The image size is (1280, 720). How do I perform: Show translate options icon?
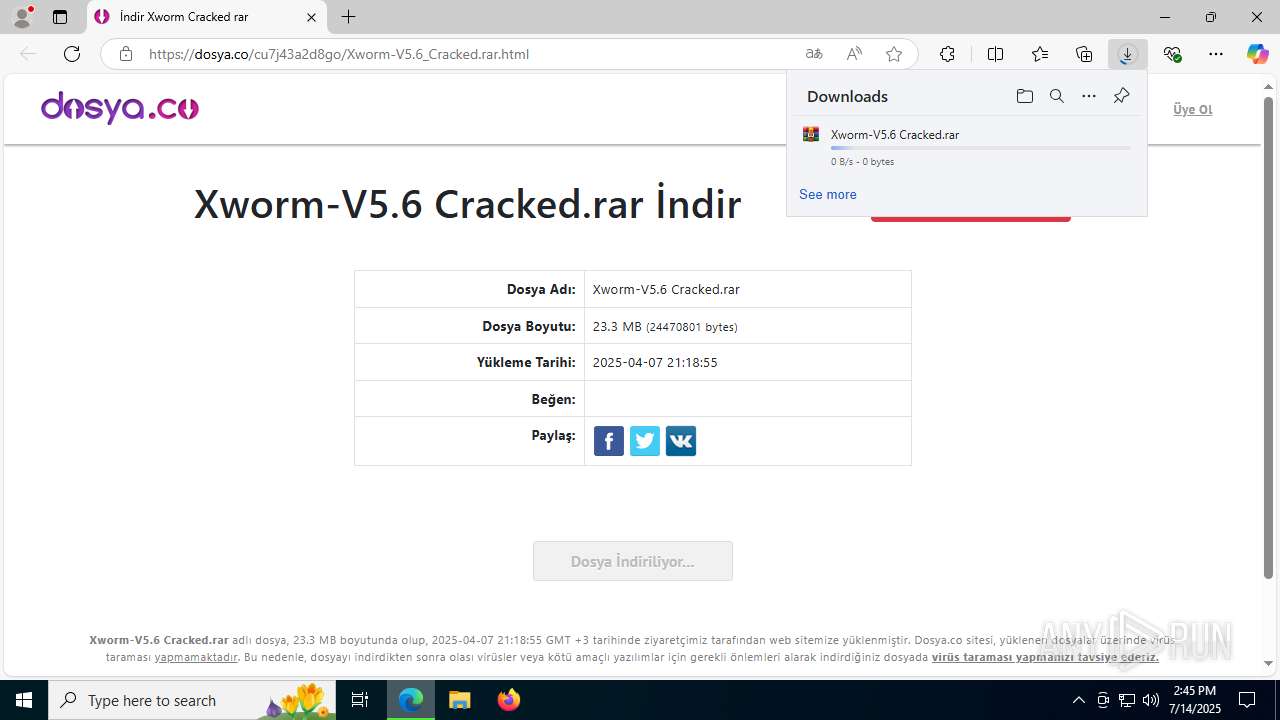tap(814, 54)
